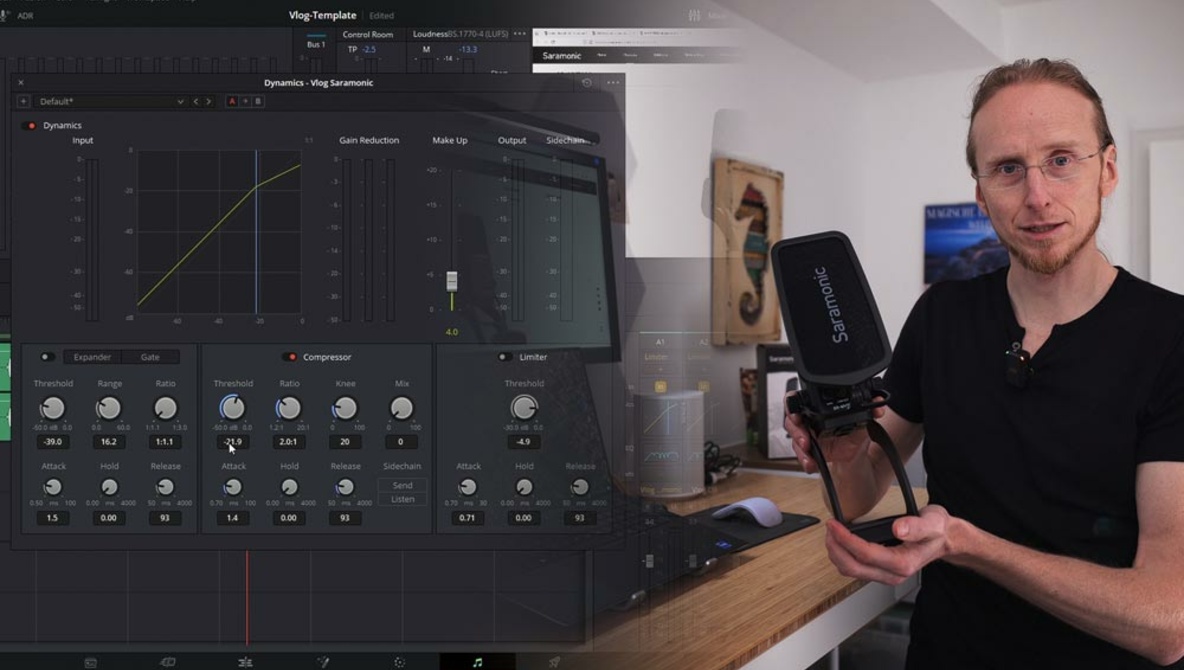This screenshot has height=670, width=1184.
Task: Select the B comparison state button
Action: click(x=258, y=101)
